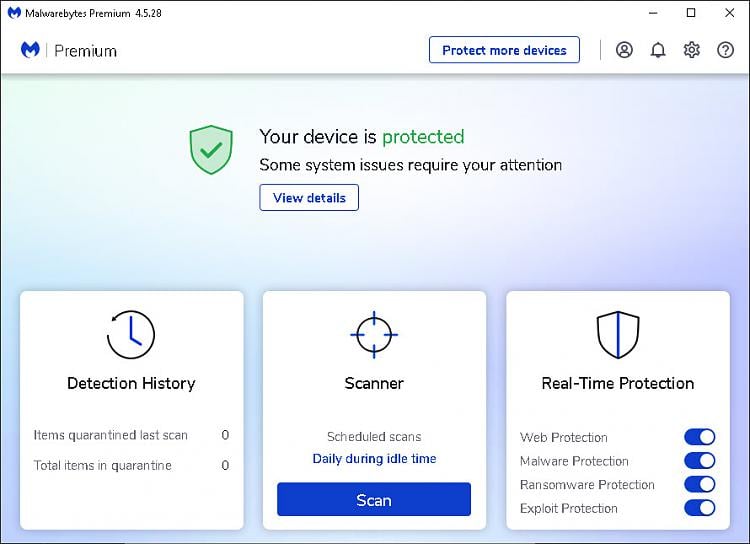
Task: Open settings gear icon
Action: [x=691, y=50]
